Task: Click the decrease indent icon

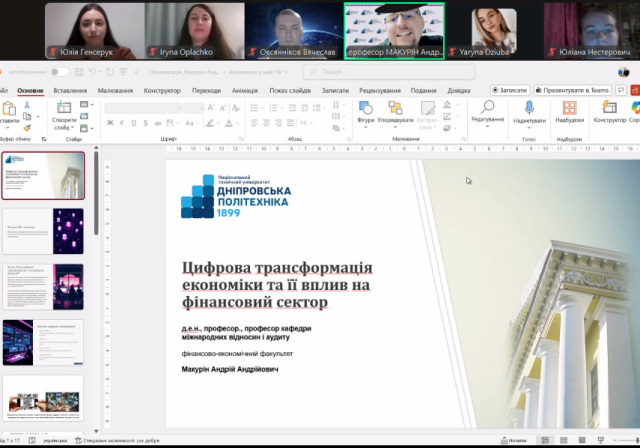Action: (292, 108)
